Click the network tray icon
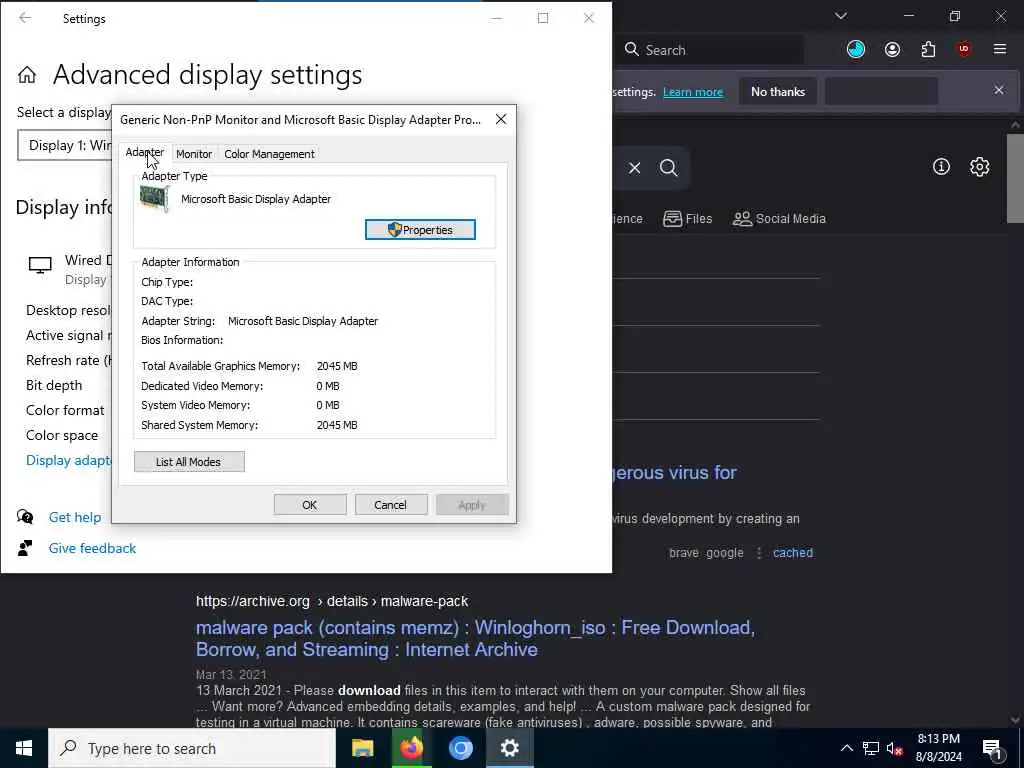 [x=871, y=748]
